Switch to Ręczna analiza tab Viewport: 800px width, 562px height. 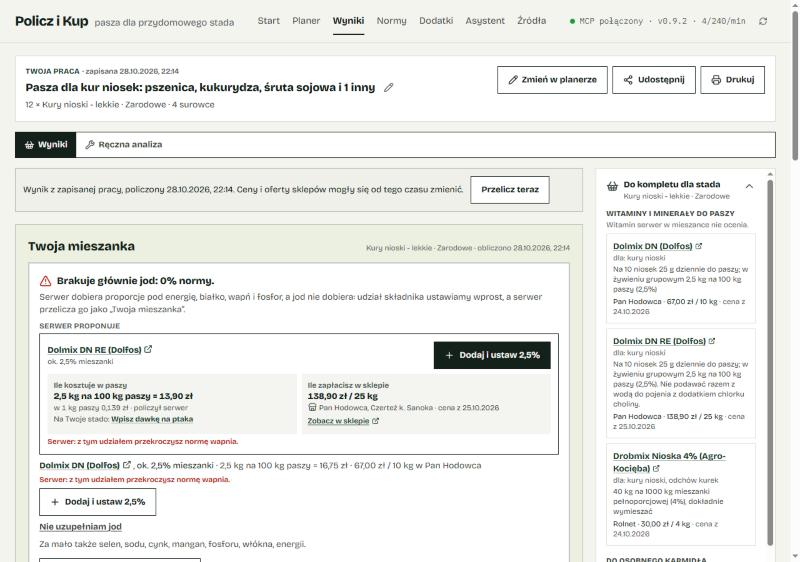tap(123, 145)
